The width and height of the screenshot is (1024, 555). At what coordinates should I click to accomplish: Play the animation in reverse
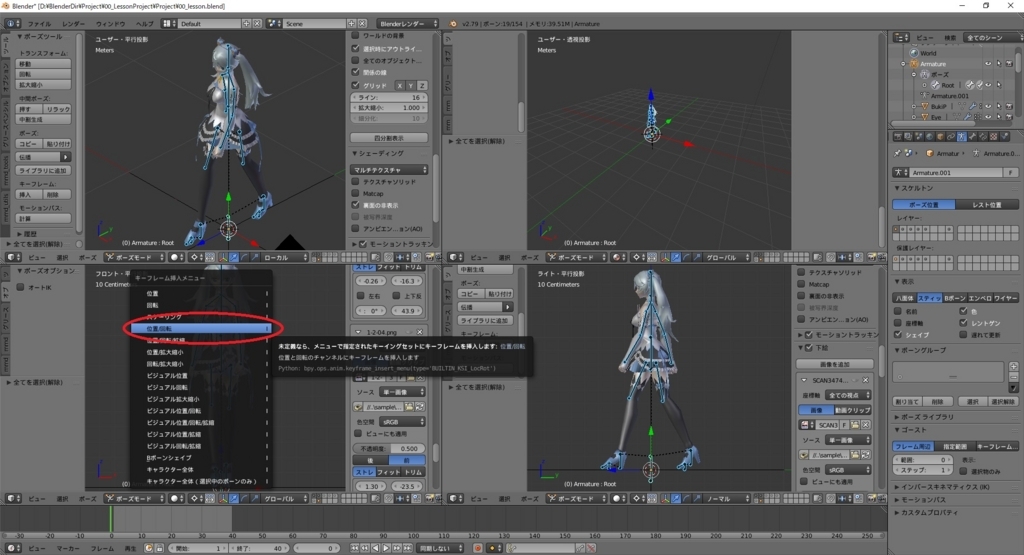click(x=376, y=548)
